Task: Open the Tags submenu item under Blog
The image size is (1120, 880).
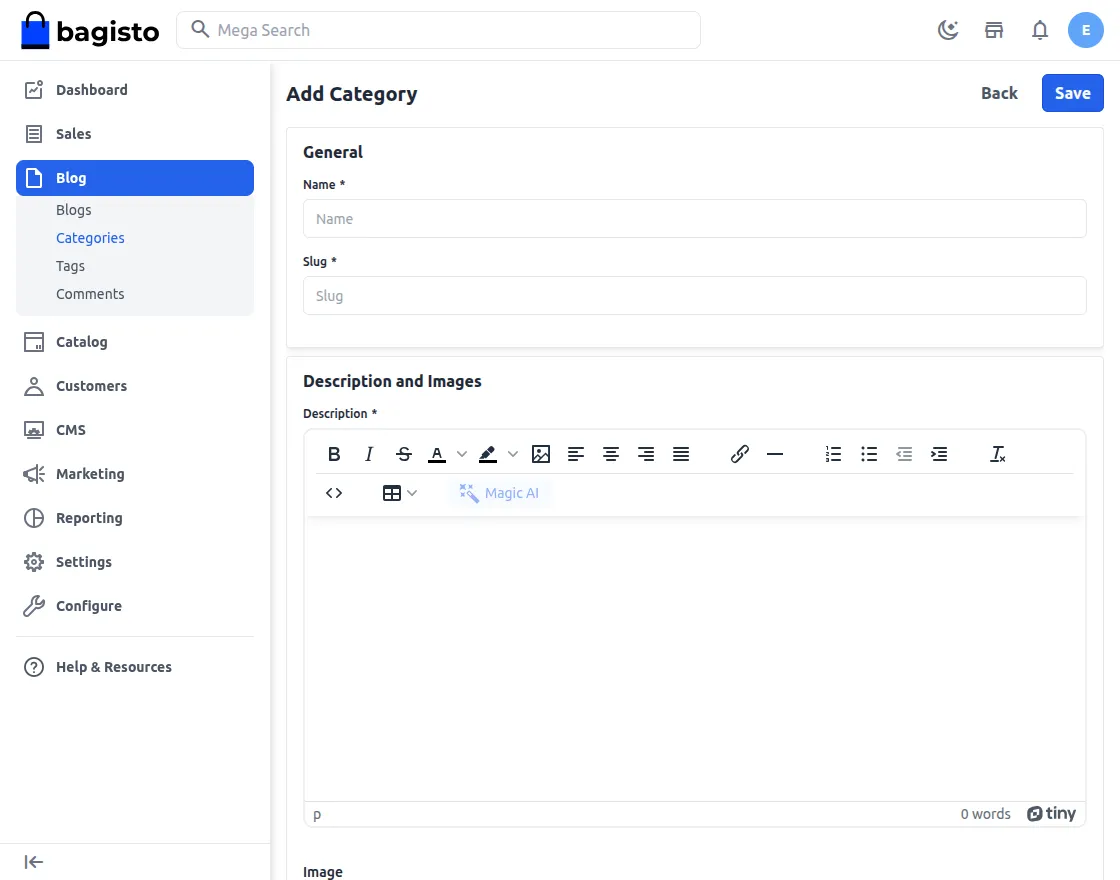Action: tap(71, 266)
